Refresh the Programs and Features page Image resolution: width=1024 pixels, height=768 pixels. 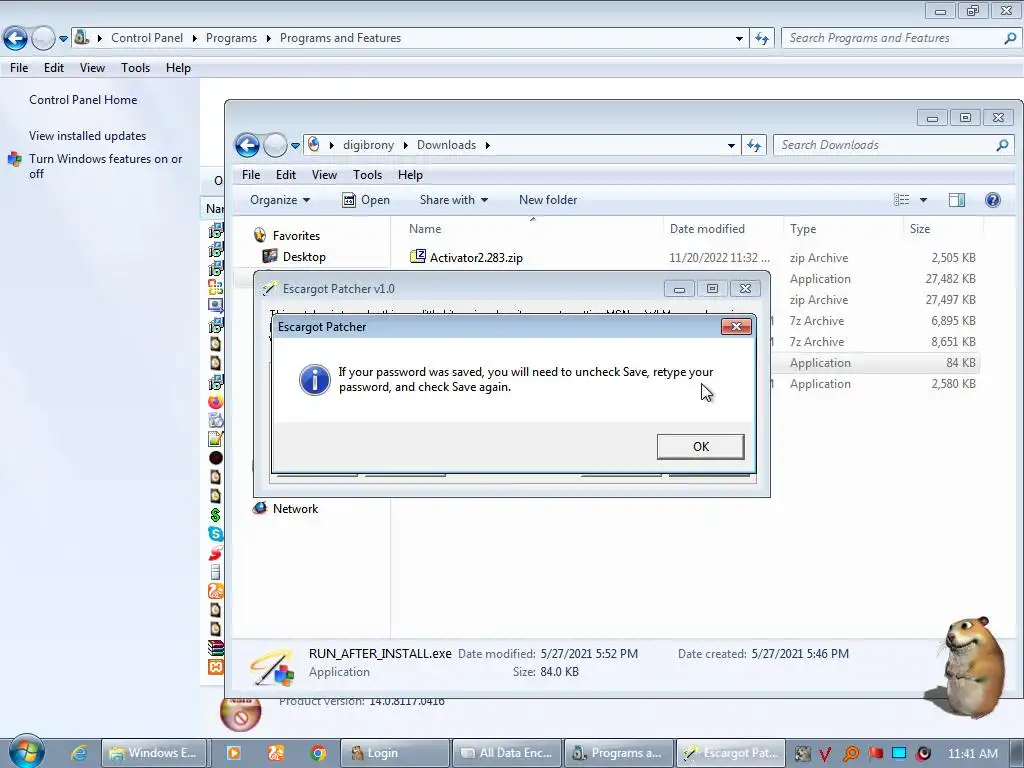tap(762, 39)
